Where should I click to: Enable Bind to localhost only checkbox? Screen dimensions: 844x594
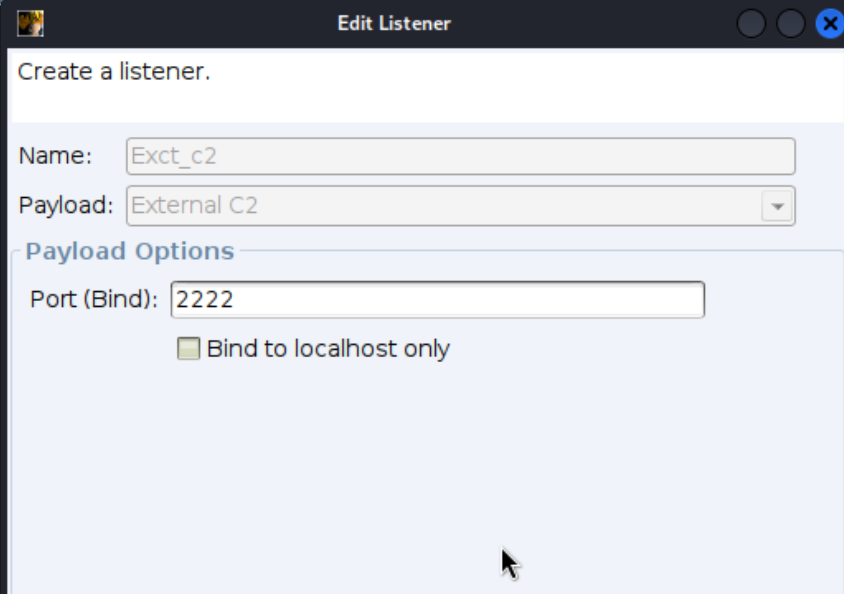point(188,348)
